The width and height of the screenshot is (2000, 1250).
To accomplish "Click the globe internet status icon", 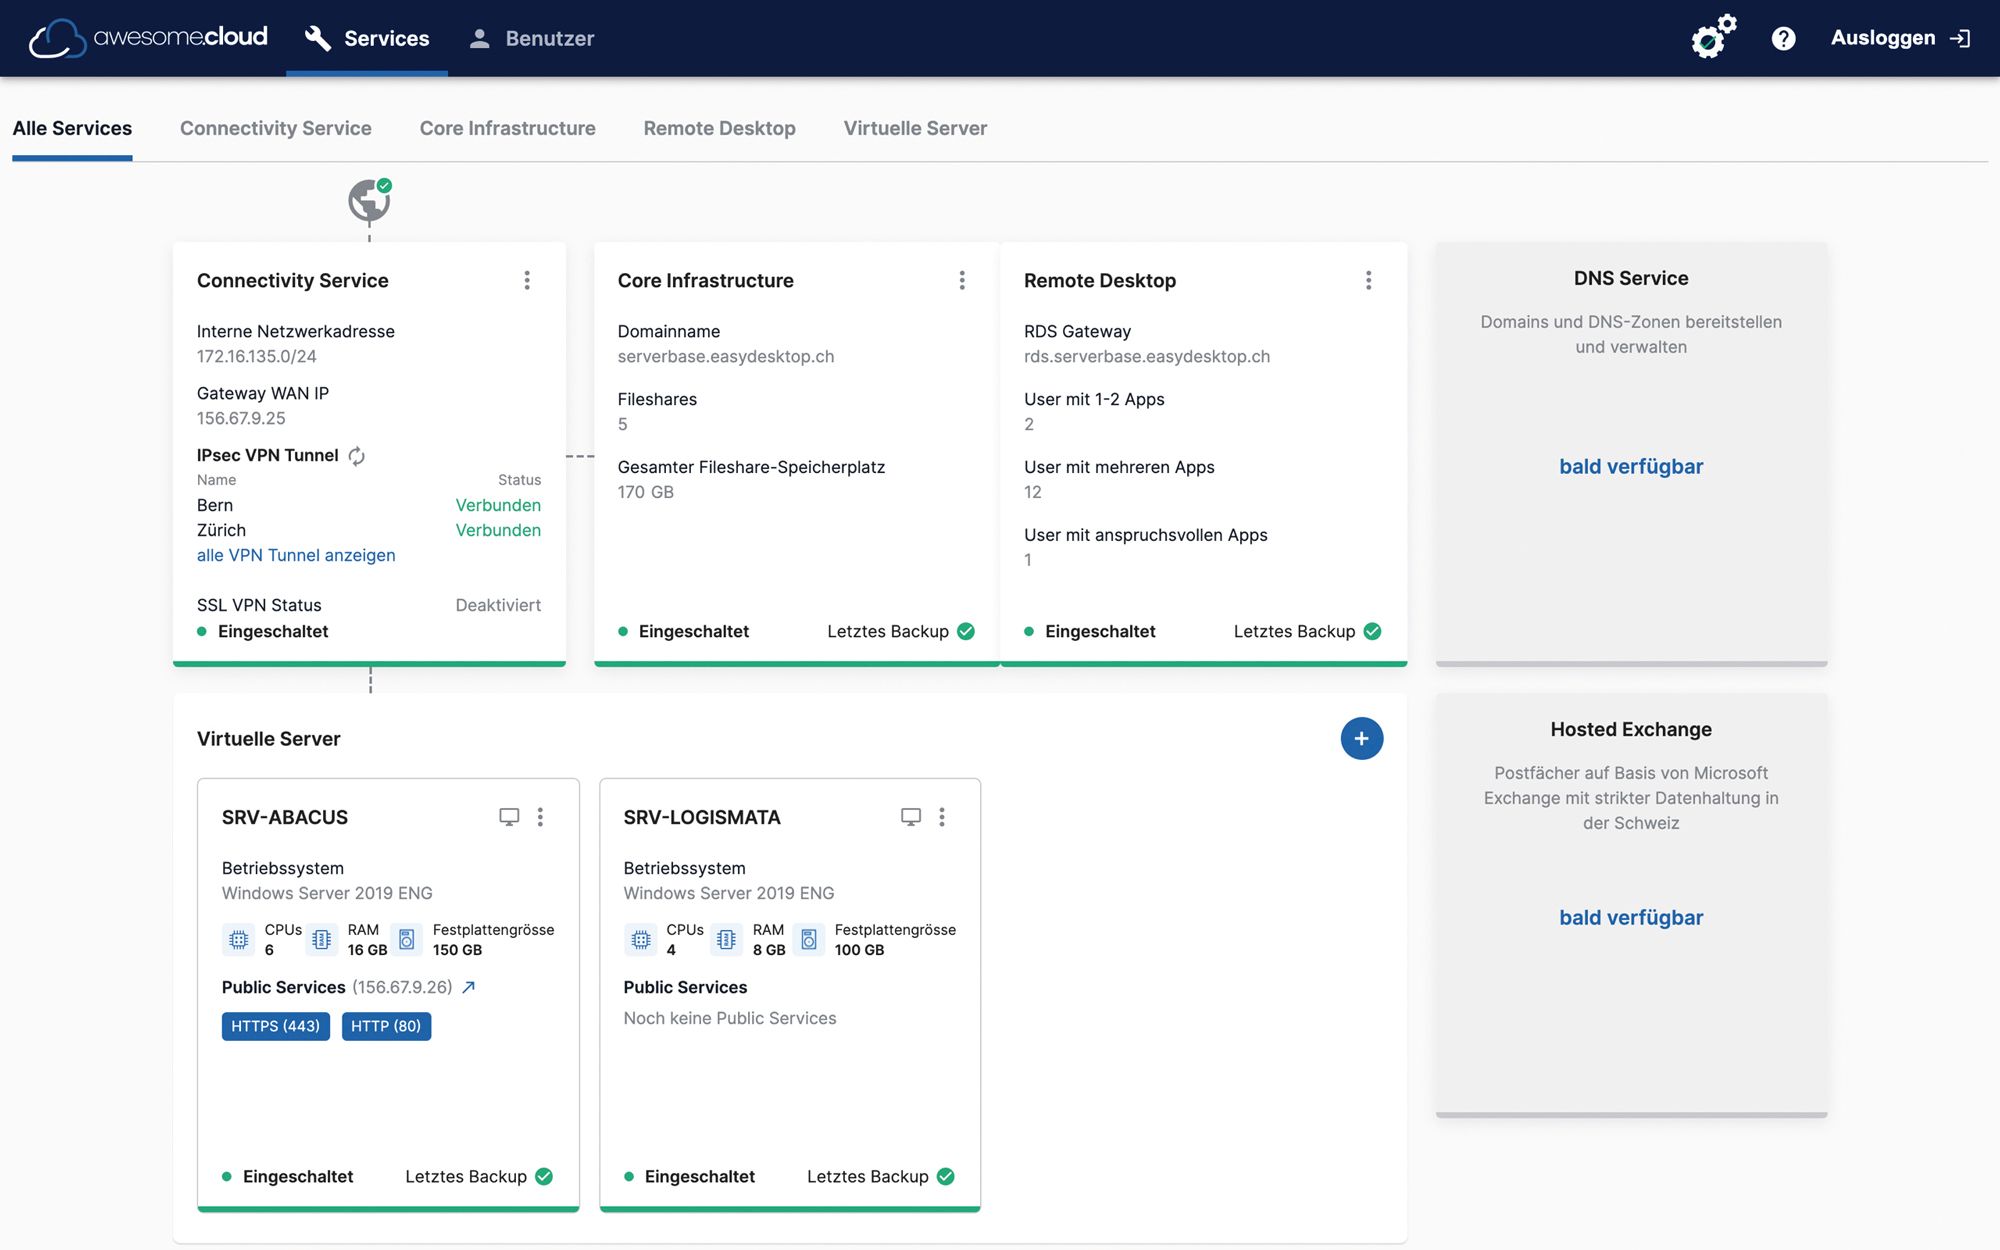I will tap(369, 200).
